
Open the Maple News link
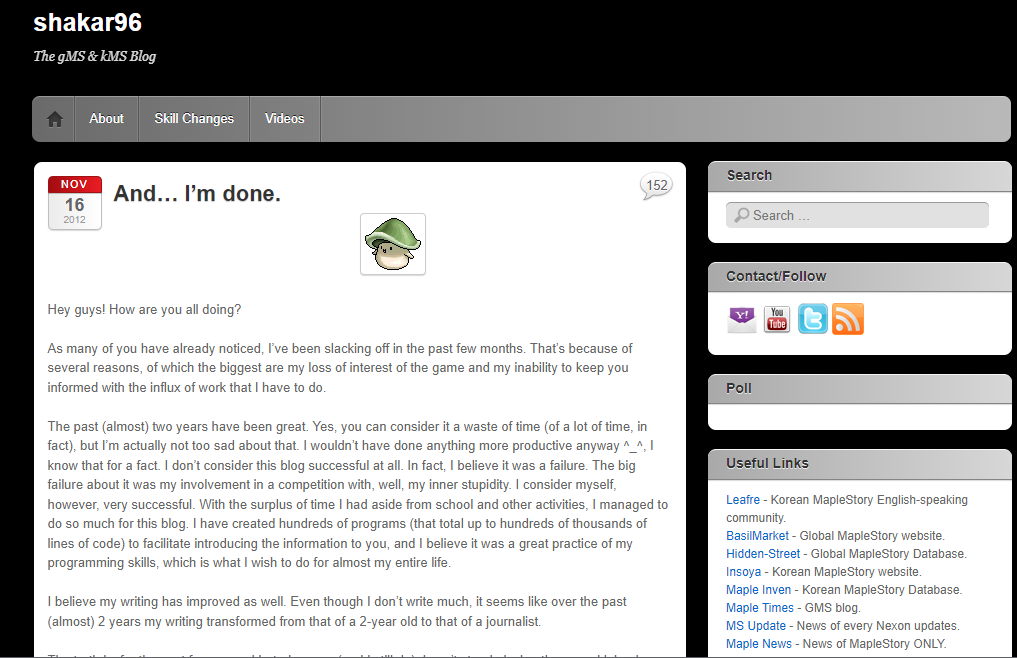(x=759, y=644)
